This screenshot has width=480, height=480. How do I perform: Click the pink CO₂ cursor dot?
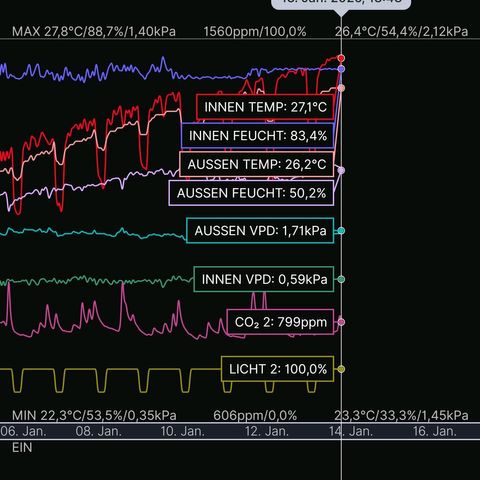tap(341, 322)
